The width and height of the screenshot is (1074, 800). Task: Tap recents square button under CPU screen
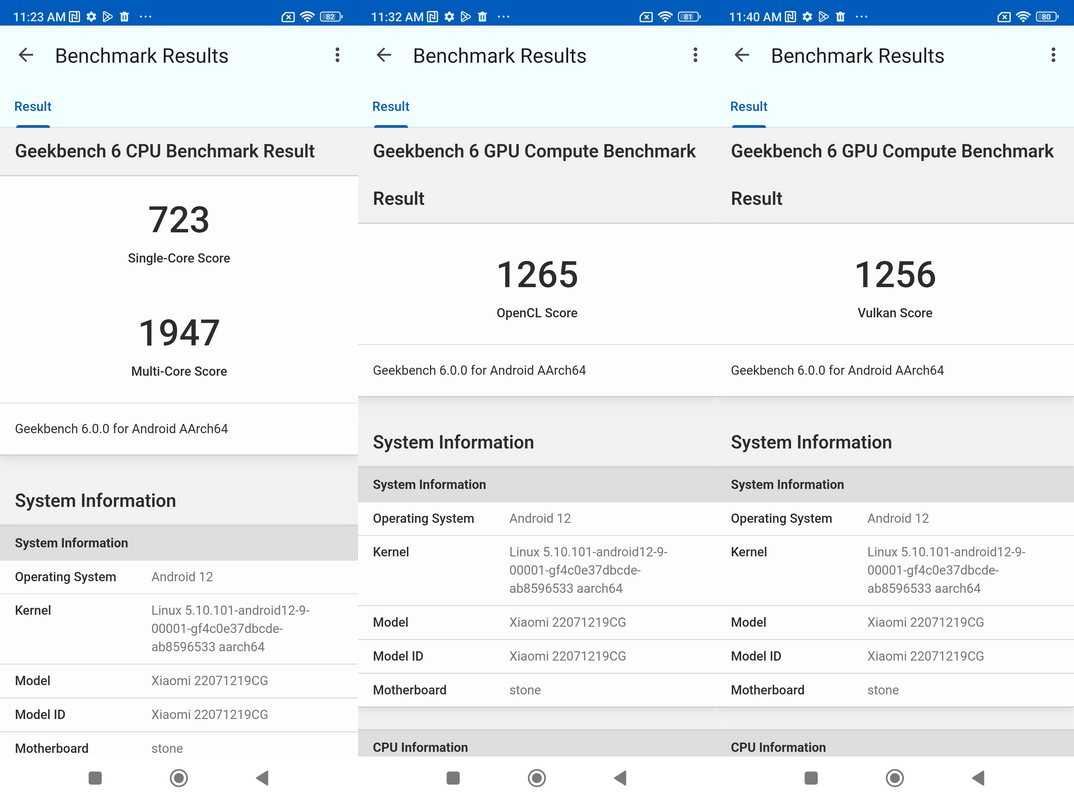[x=95, y=778]
